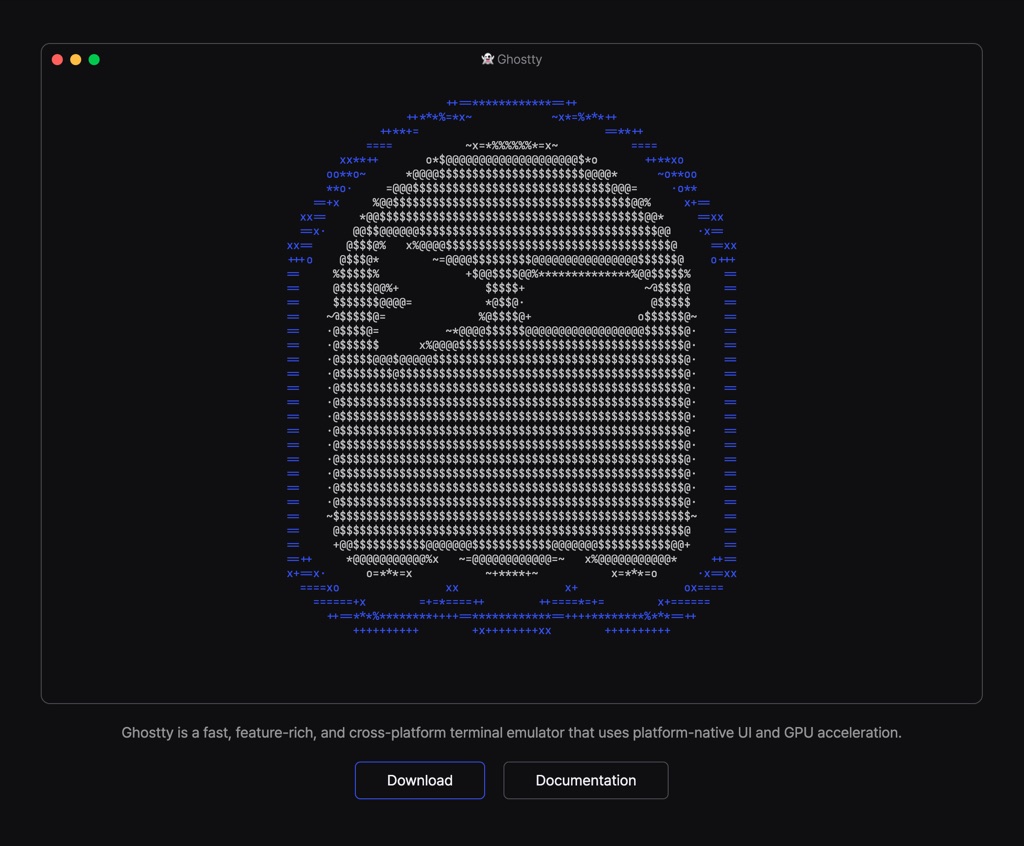Click the right blue equals-sign column
The image size is (1024, 846).
(730, 410)
